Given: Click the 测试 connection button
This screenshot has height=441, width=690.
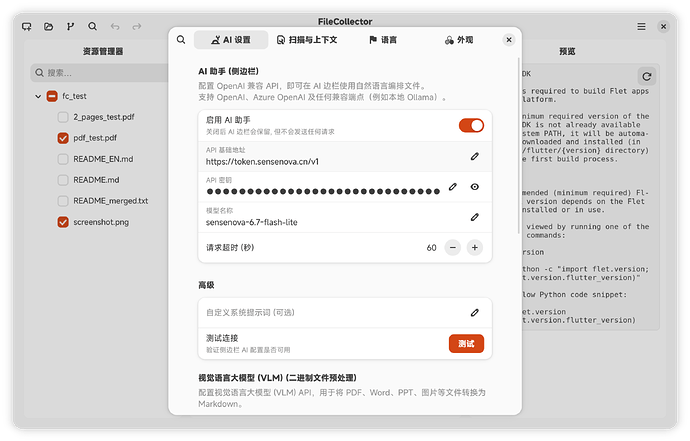Looking at the screenshot, I should (x=466, y=344).
